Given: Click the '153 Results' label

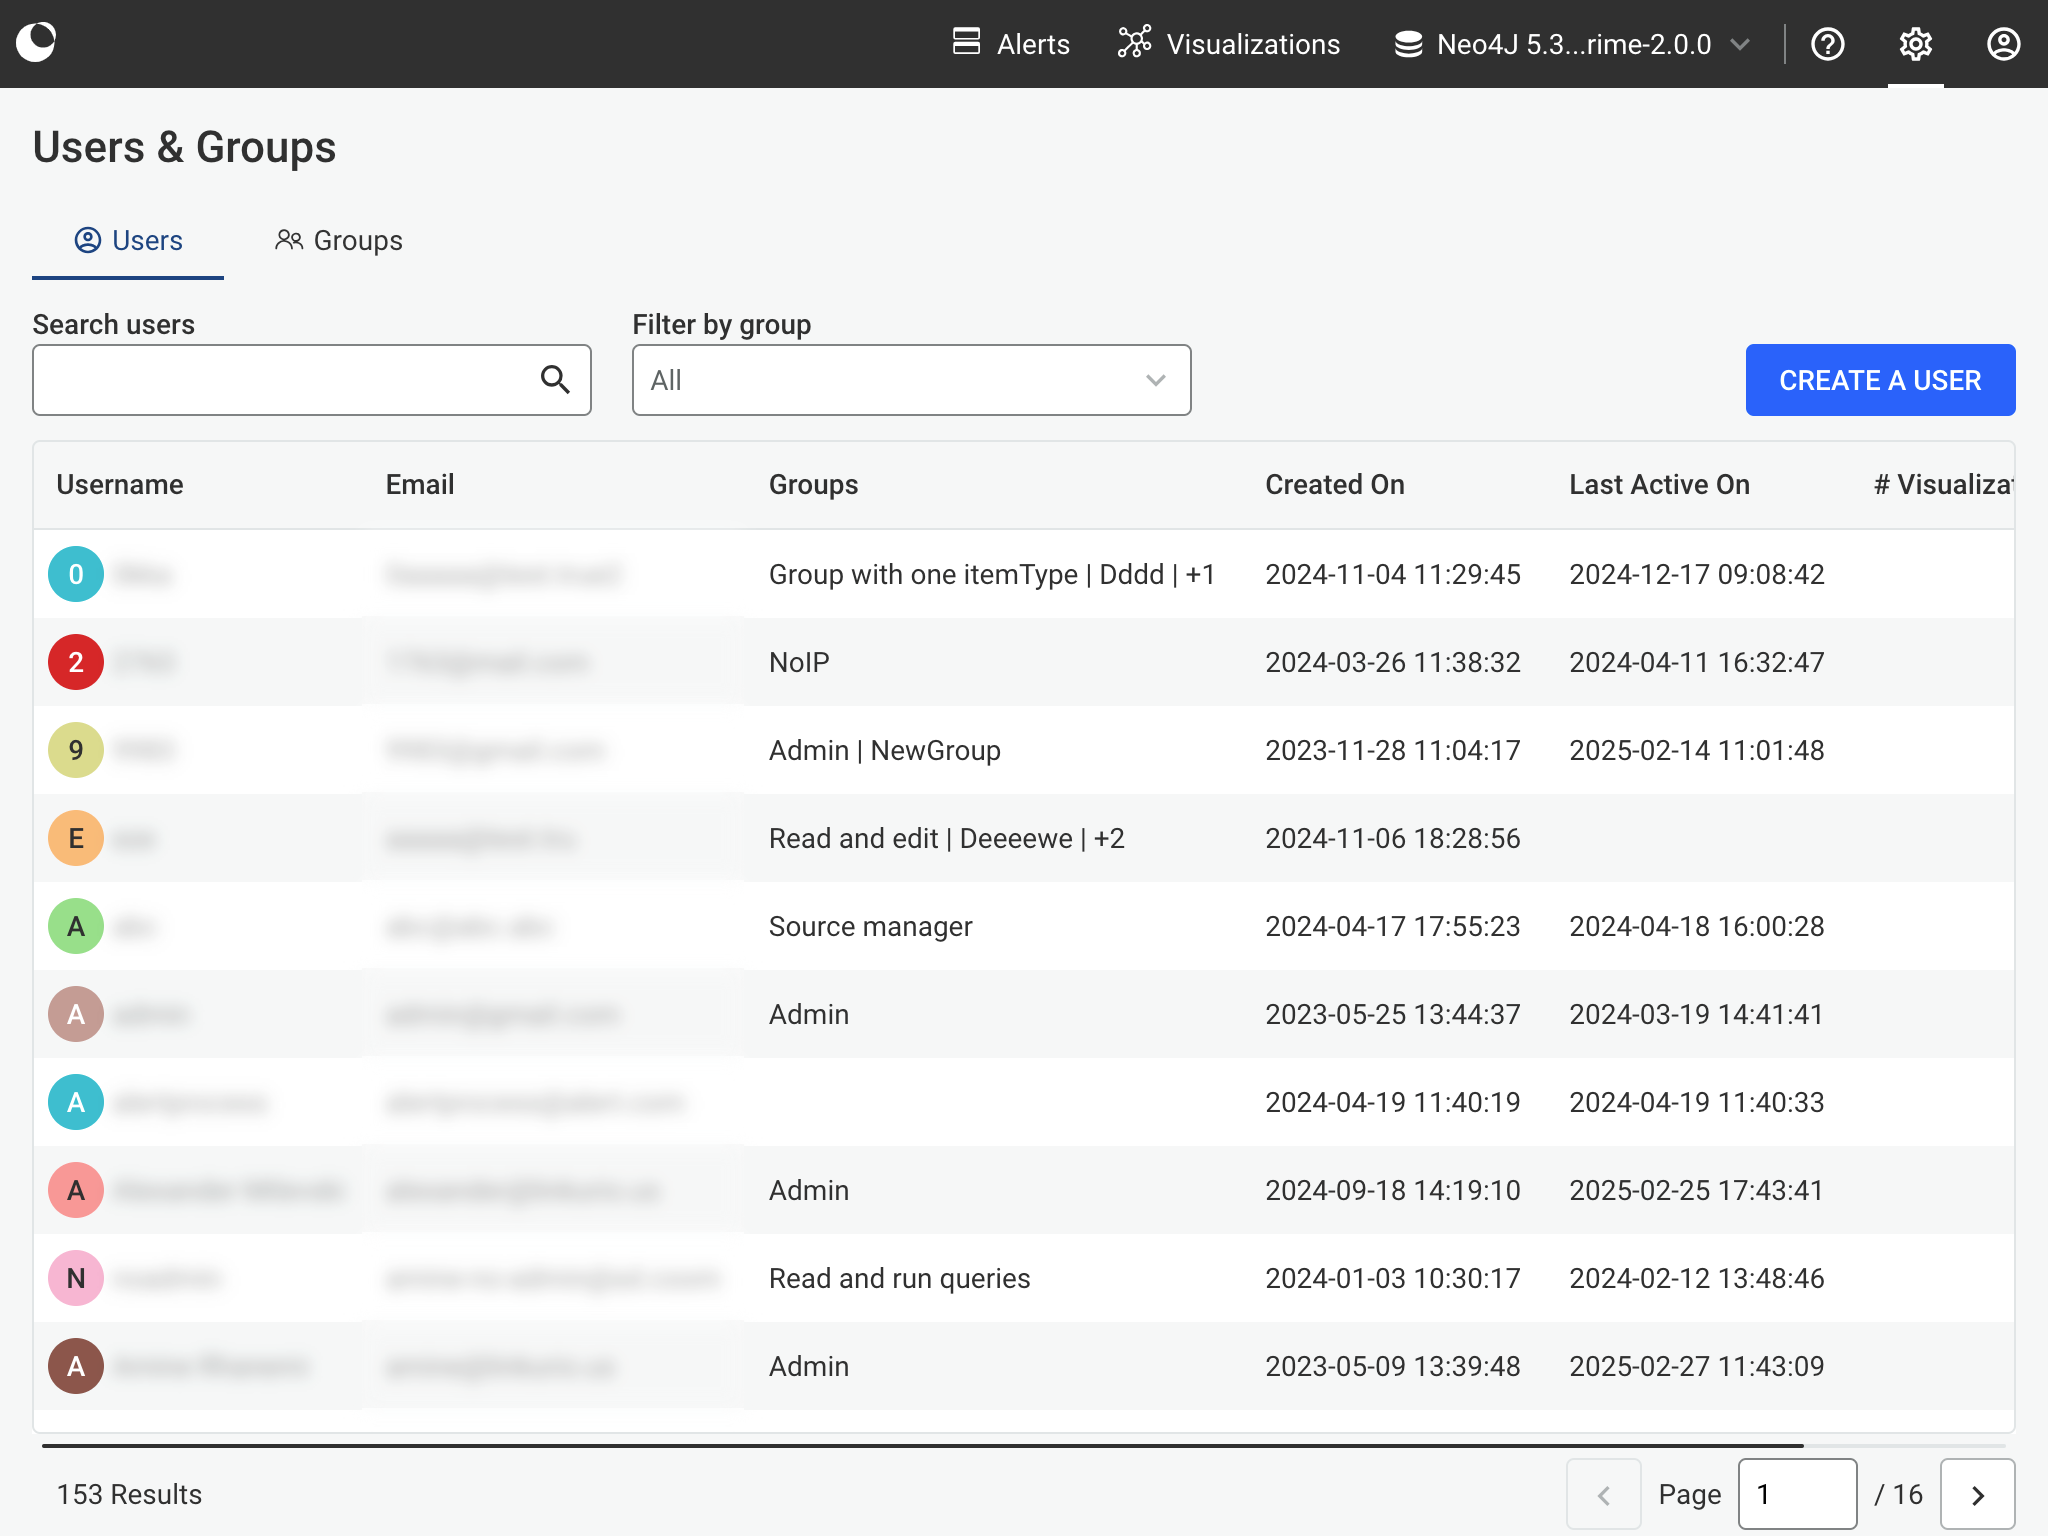Looking at the screenshot, I should pos(129,1494).
